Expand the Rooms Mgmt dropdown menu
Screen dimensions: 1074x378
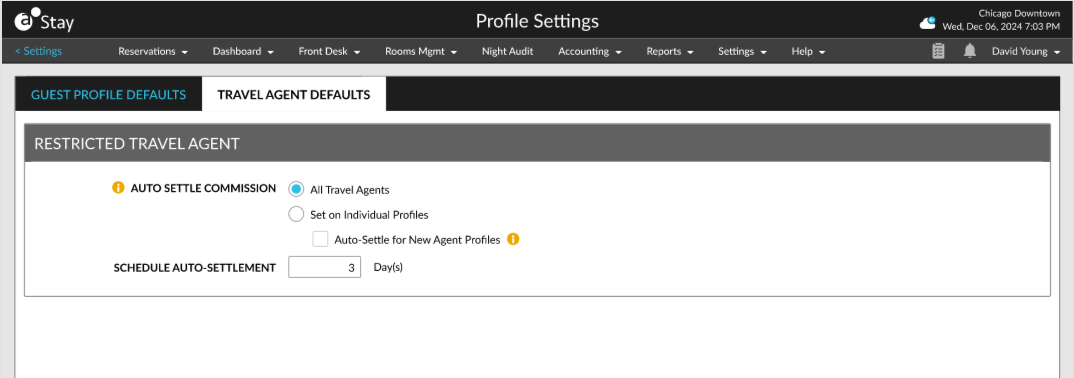tap(421, 51)
